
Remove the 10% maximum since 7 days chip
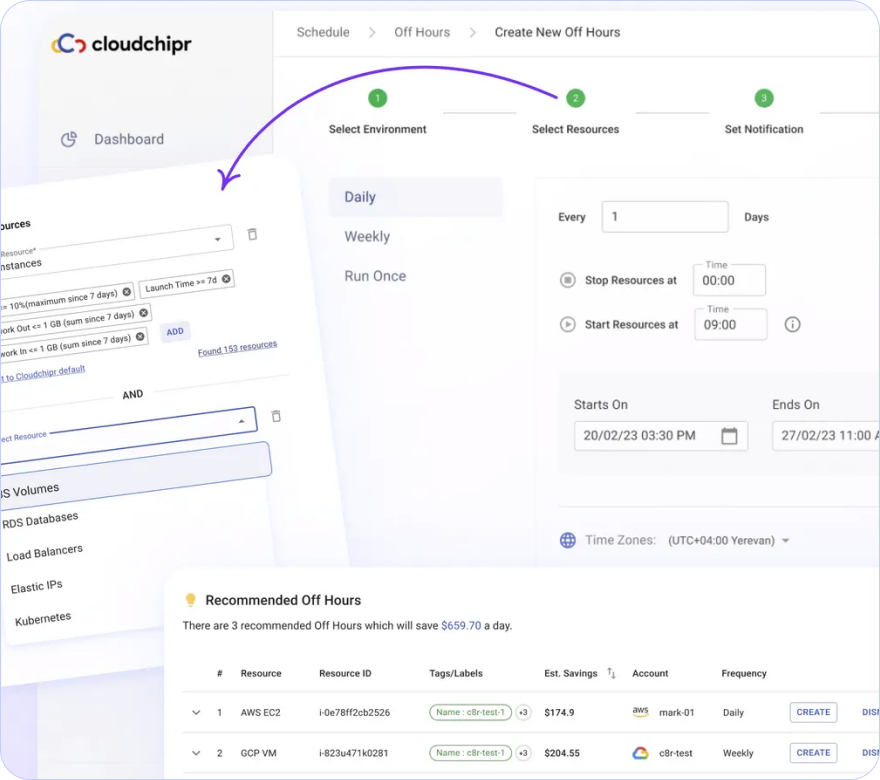click(127, 292)
